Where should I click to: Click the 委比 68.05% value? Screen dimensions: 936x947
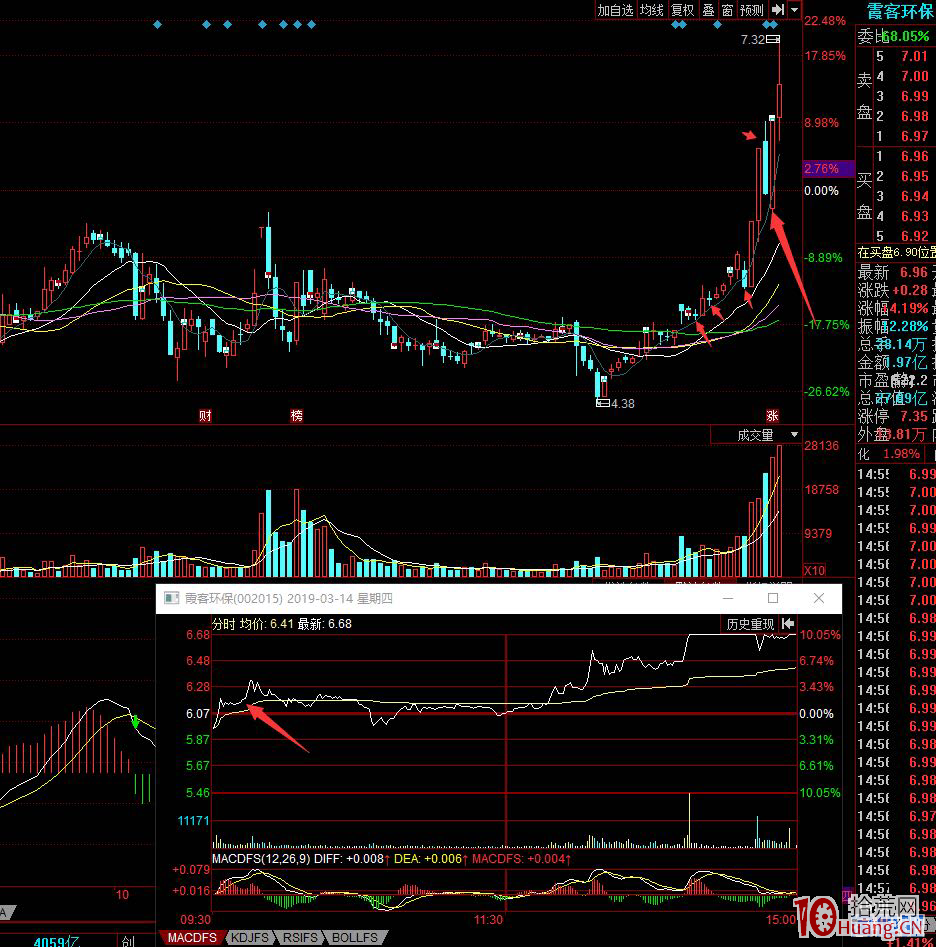(x=905, y=36)
